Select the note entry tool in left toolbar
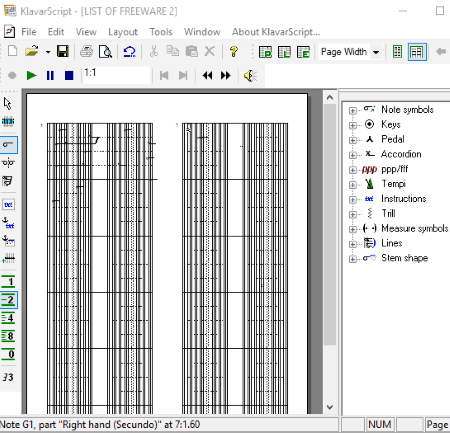 8,145
